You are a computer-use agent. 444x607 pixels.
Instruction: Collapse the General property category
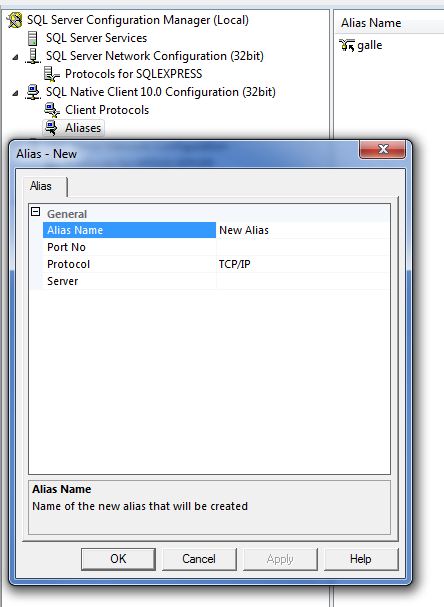pyautogui.click(x=36, y=212)
